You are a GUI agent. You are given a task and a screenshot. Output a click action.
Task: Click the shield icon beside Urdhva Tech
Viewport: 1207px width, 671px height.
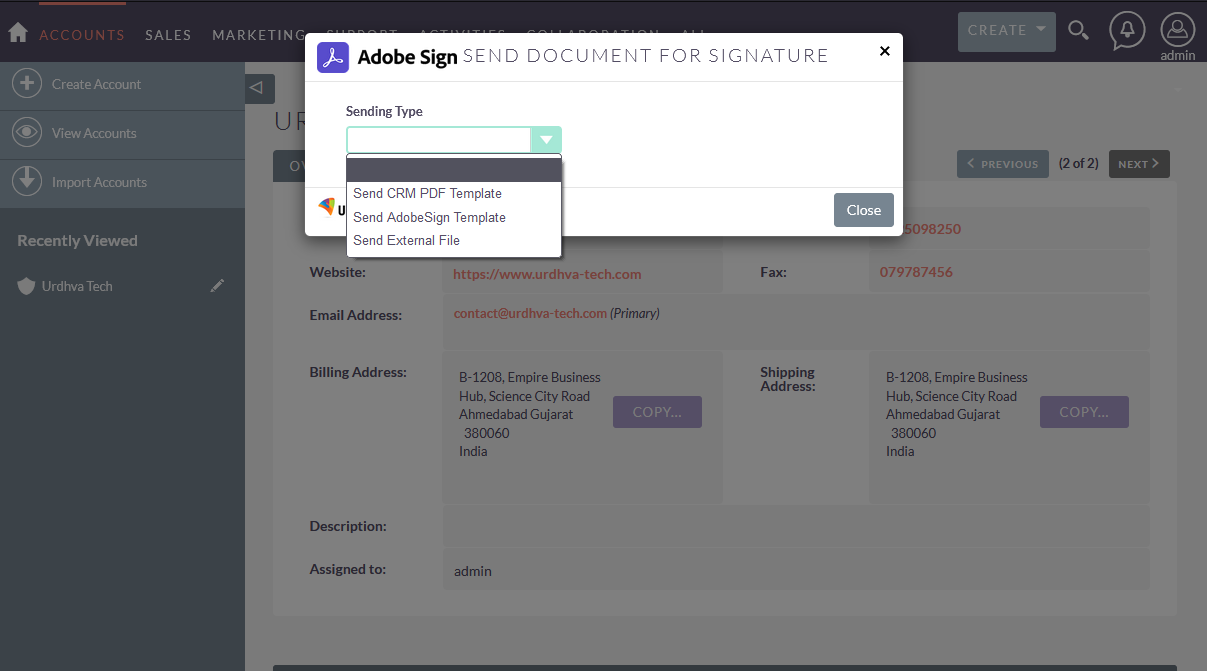tap(27, 286)
